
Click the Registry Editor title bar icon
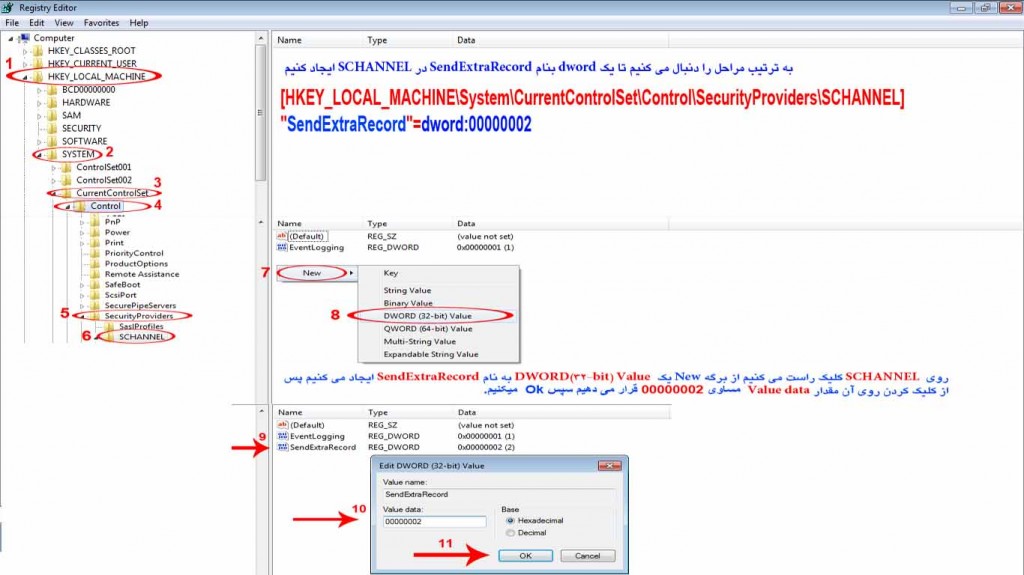[x=7, y=7]
